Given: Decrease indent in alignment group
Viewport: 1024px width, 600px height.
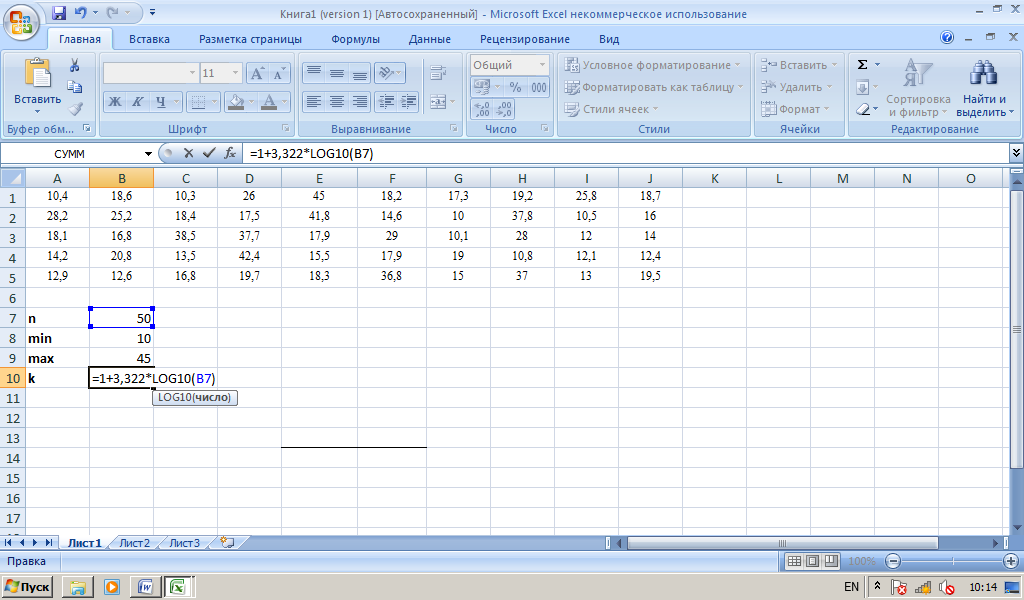Looking at the screenshot, I should pyautogui.click(x=386, y=102).
